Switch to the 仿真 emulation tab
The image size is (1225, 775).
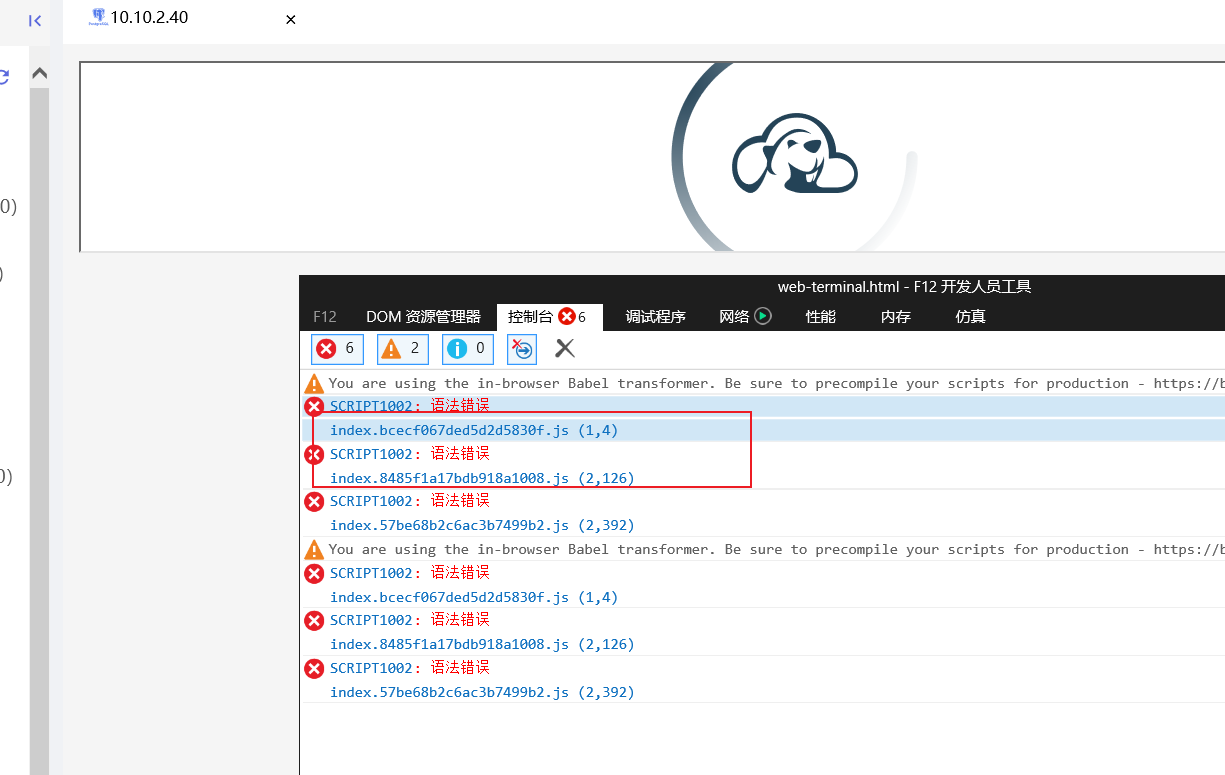click(970, 317)
